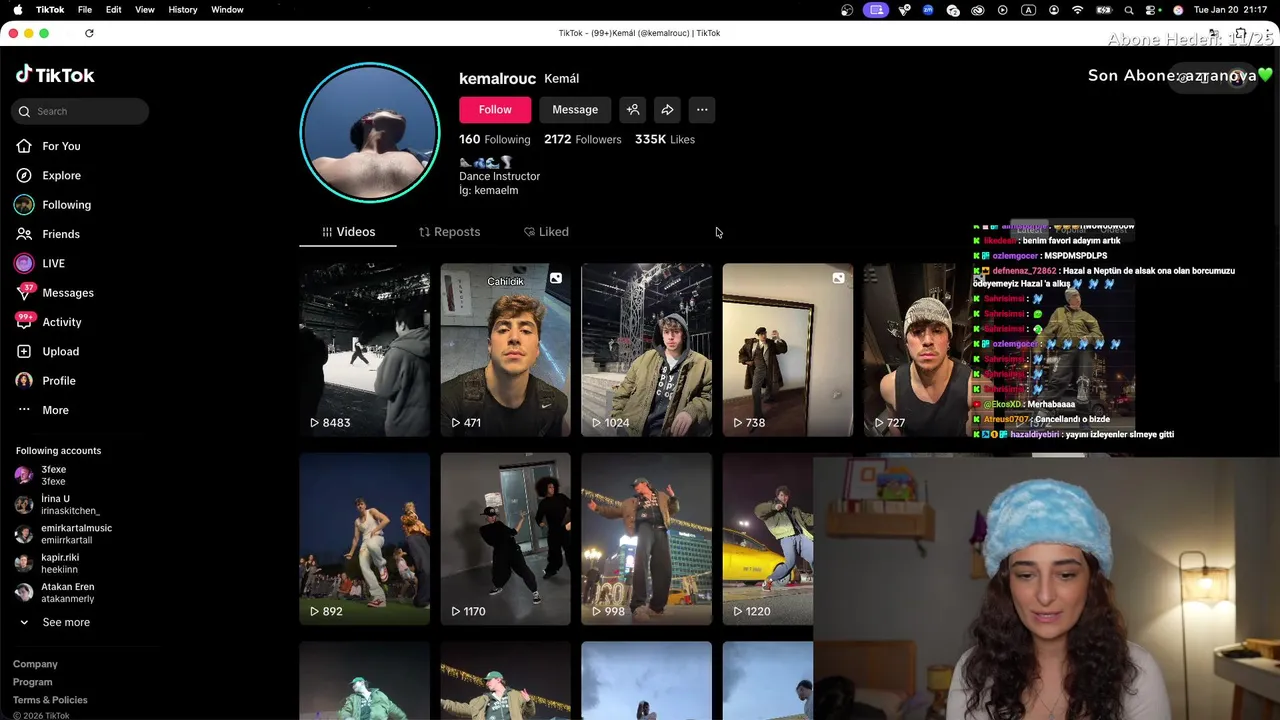This screenshot has width=1280, height=720.
Task: Switch to the Reposts tab
Action: coord(449,232)
